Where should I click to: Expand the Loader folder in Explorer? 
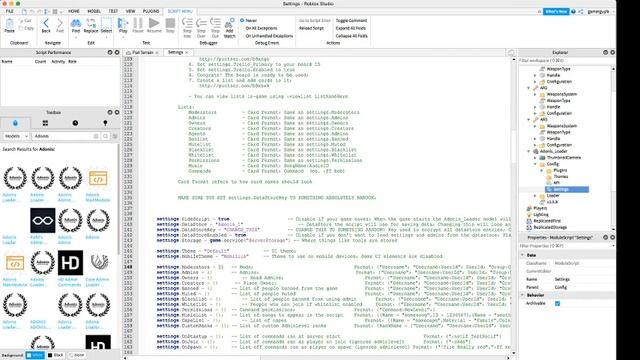pyautogui.click(x=535, y=196)
